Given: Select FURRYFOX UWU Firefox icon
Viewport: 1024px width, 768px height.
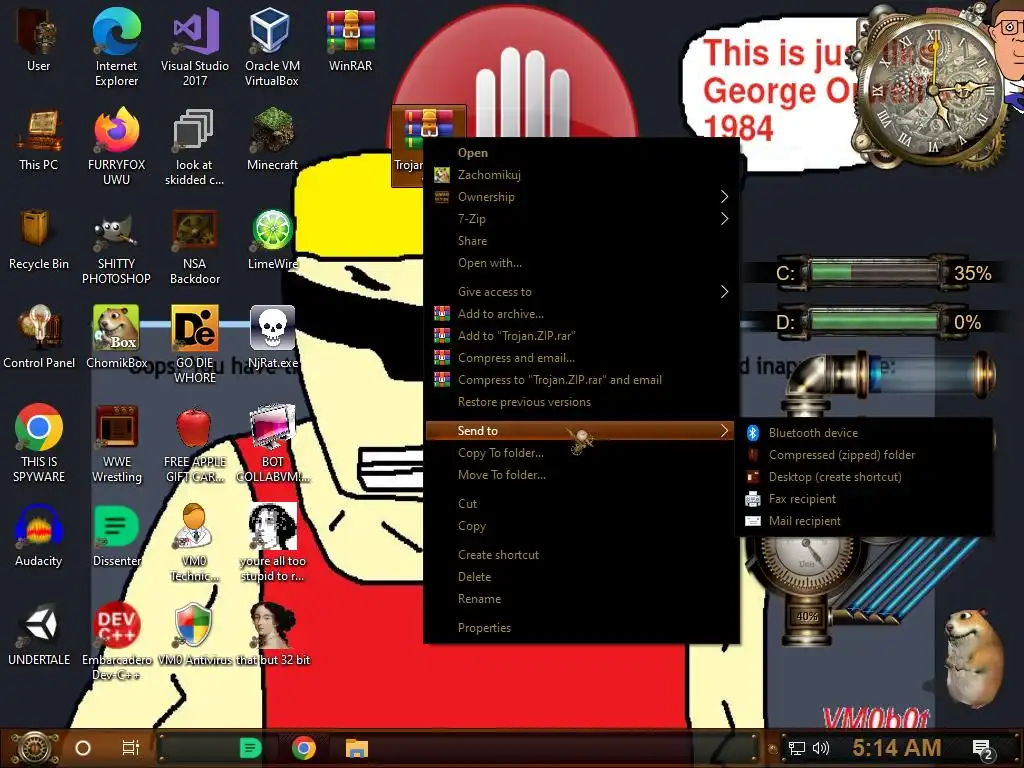Looking at the screenshot, I should click(x=116, y=146).
